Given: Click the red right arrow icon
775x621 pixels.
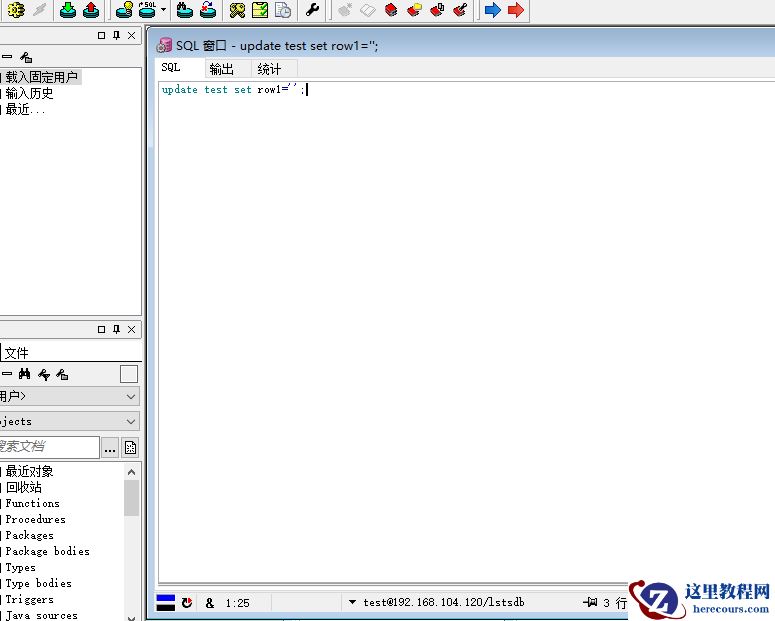Looking at the screenshot, I should (x=516, y=10).
